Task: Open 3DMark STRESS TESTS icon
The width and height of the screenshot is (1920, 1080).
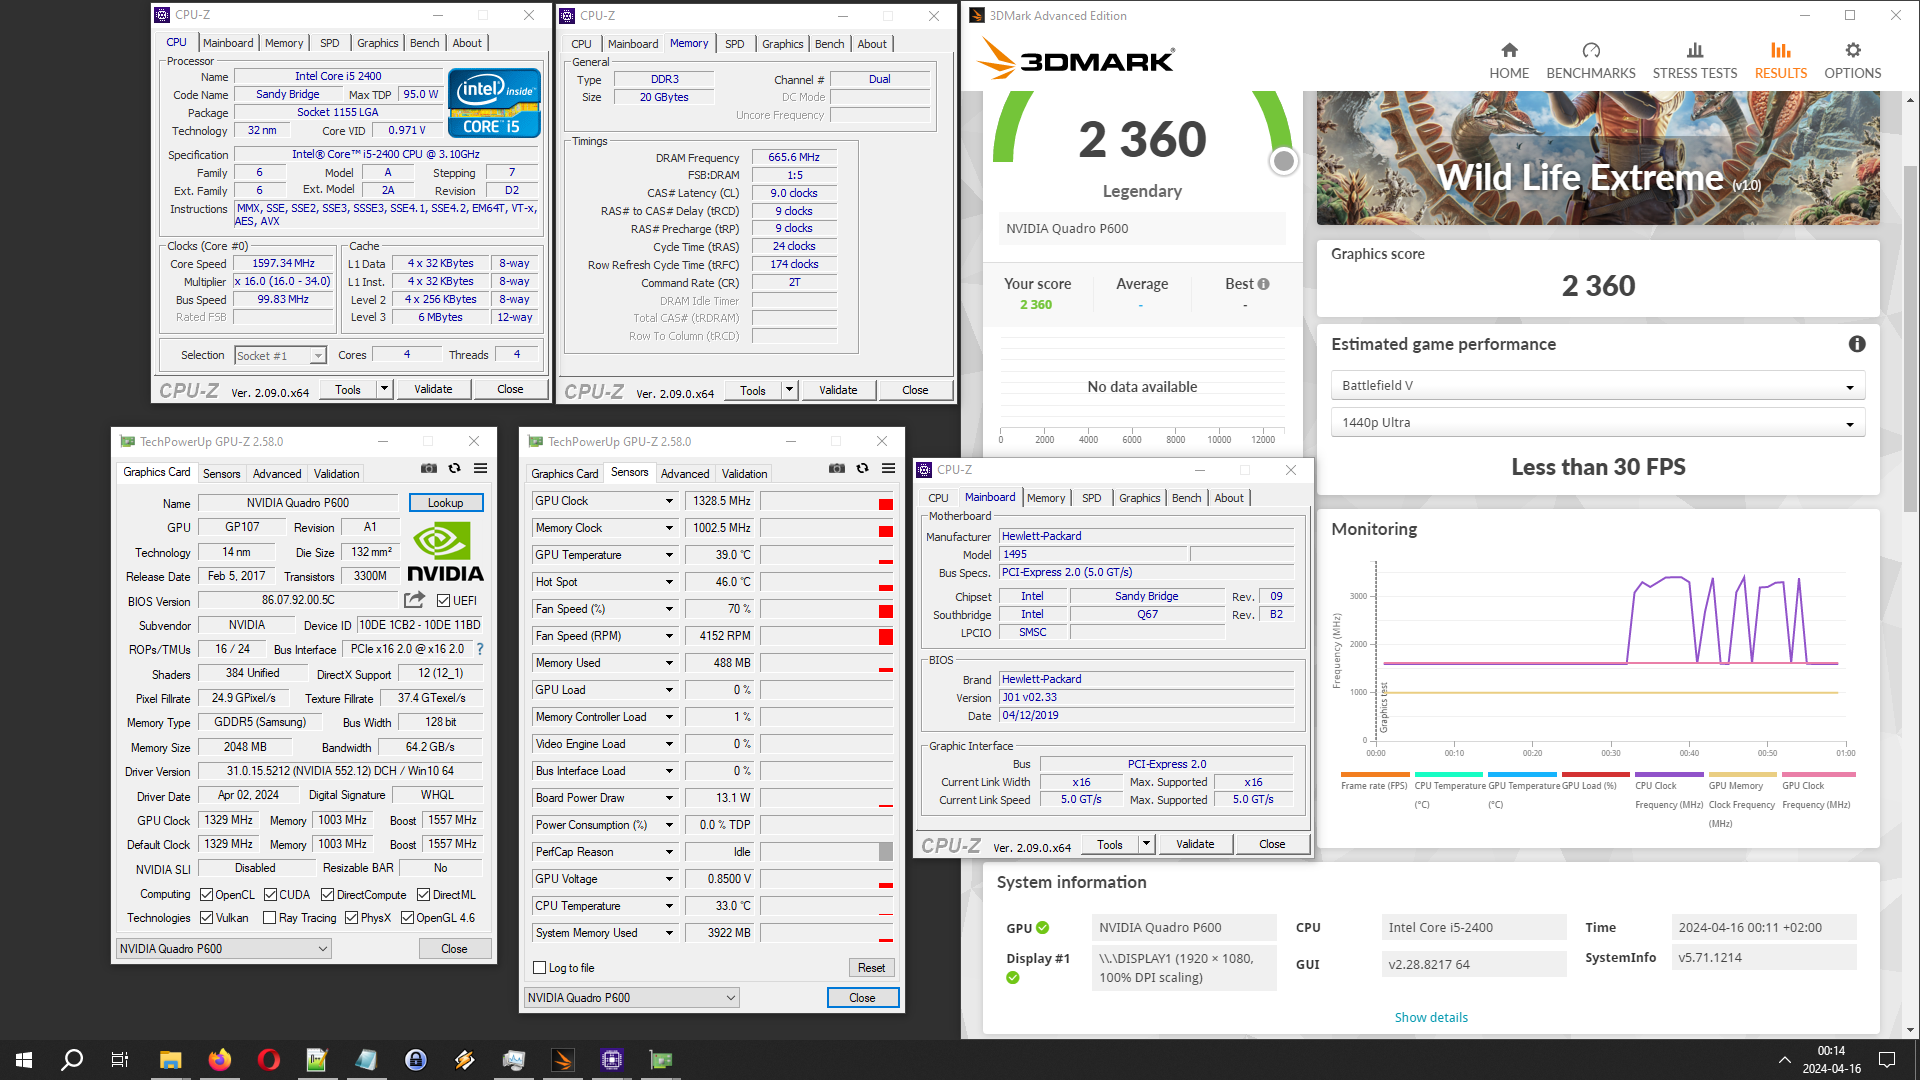Action: coord(1695,50)
